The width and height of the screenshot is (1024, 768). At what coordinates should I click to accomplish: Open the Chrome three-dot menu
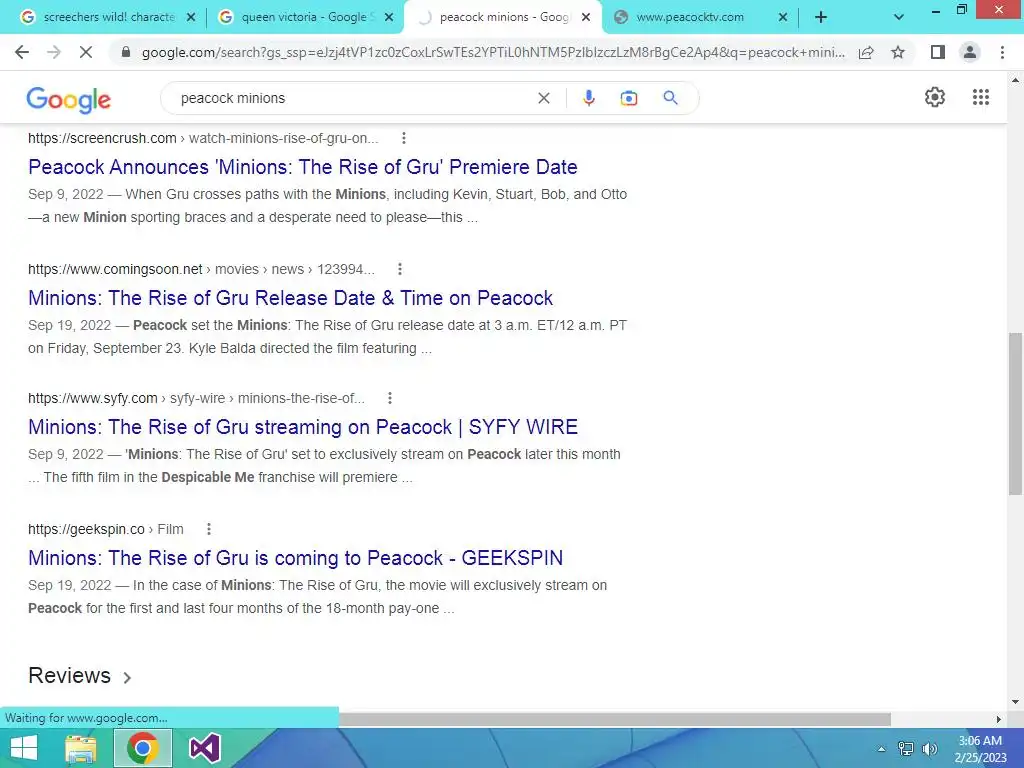tap(1002, 52)
